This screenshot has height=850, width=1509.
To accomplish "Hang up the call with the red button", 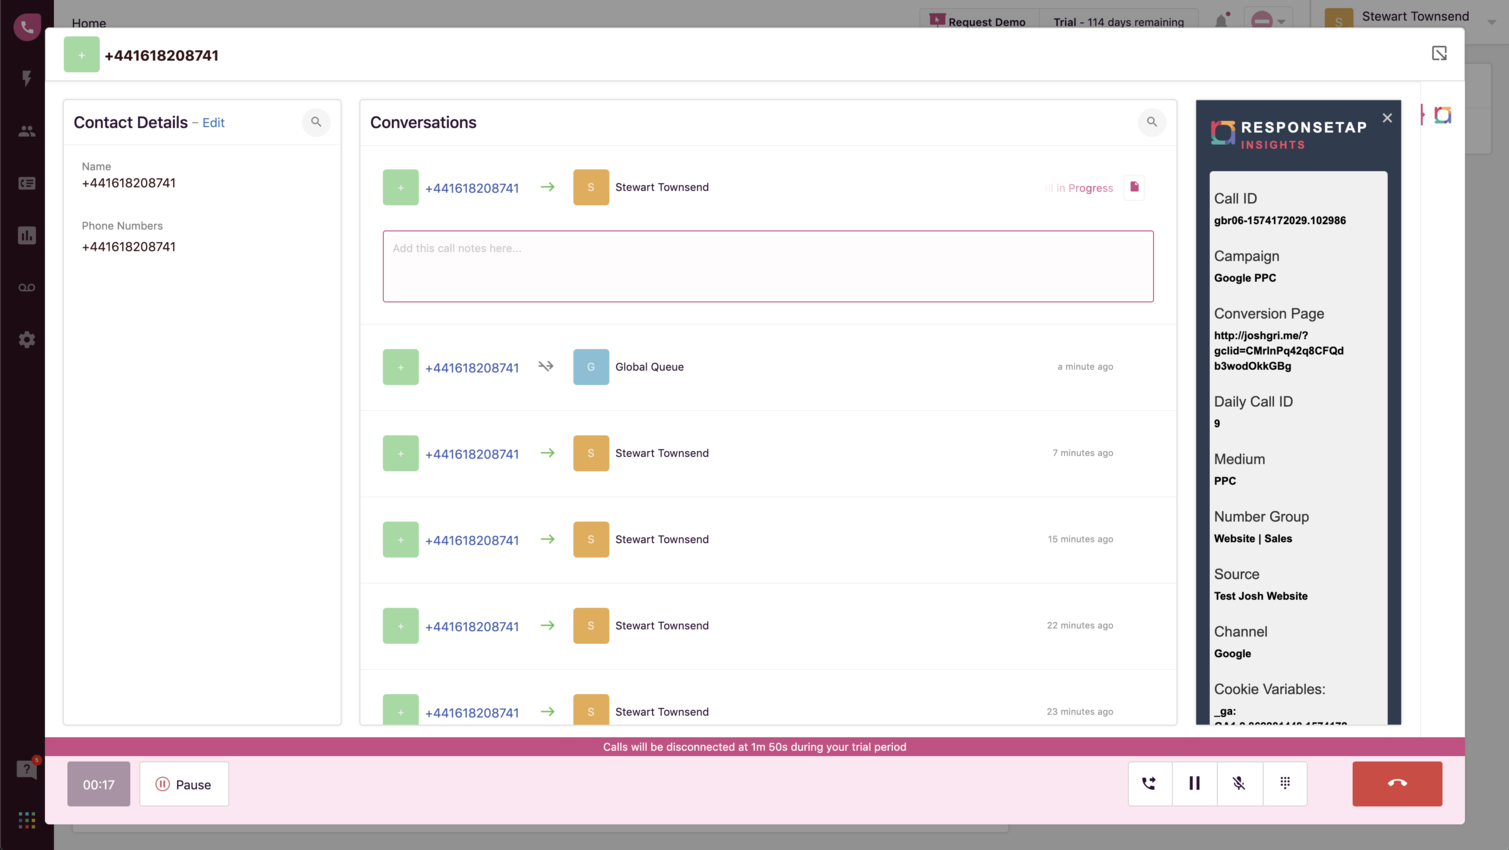I will click(1396, 783).
